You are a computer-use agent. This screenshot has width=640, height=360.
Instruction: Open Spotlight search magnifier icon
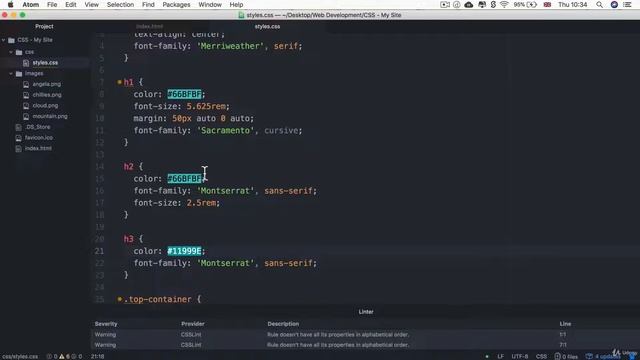coord(599,4)
